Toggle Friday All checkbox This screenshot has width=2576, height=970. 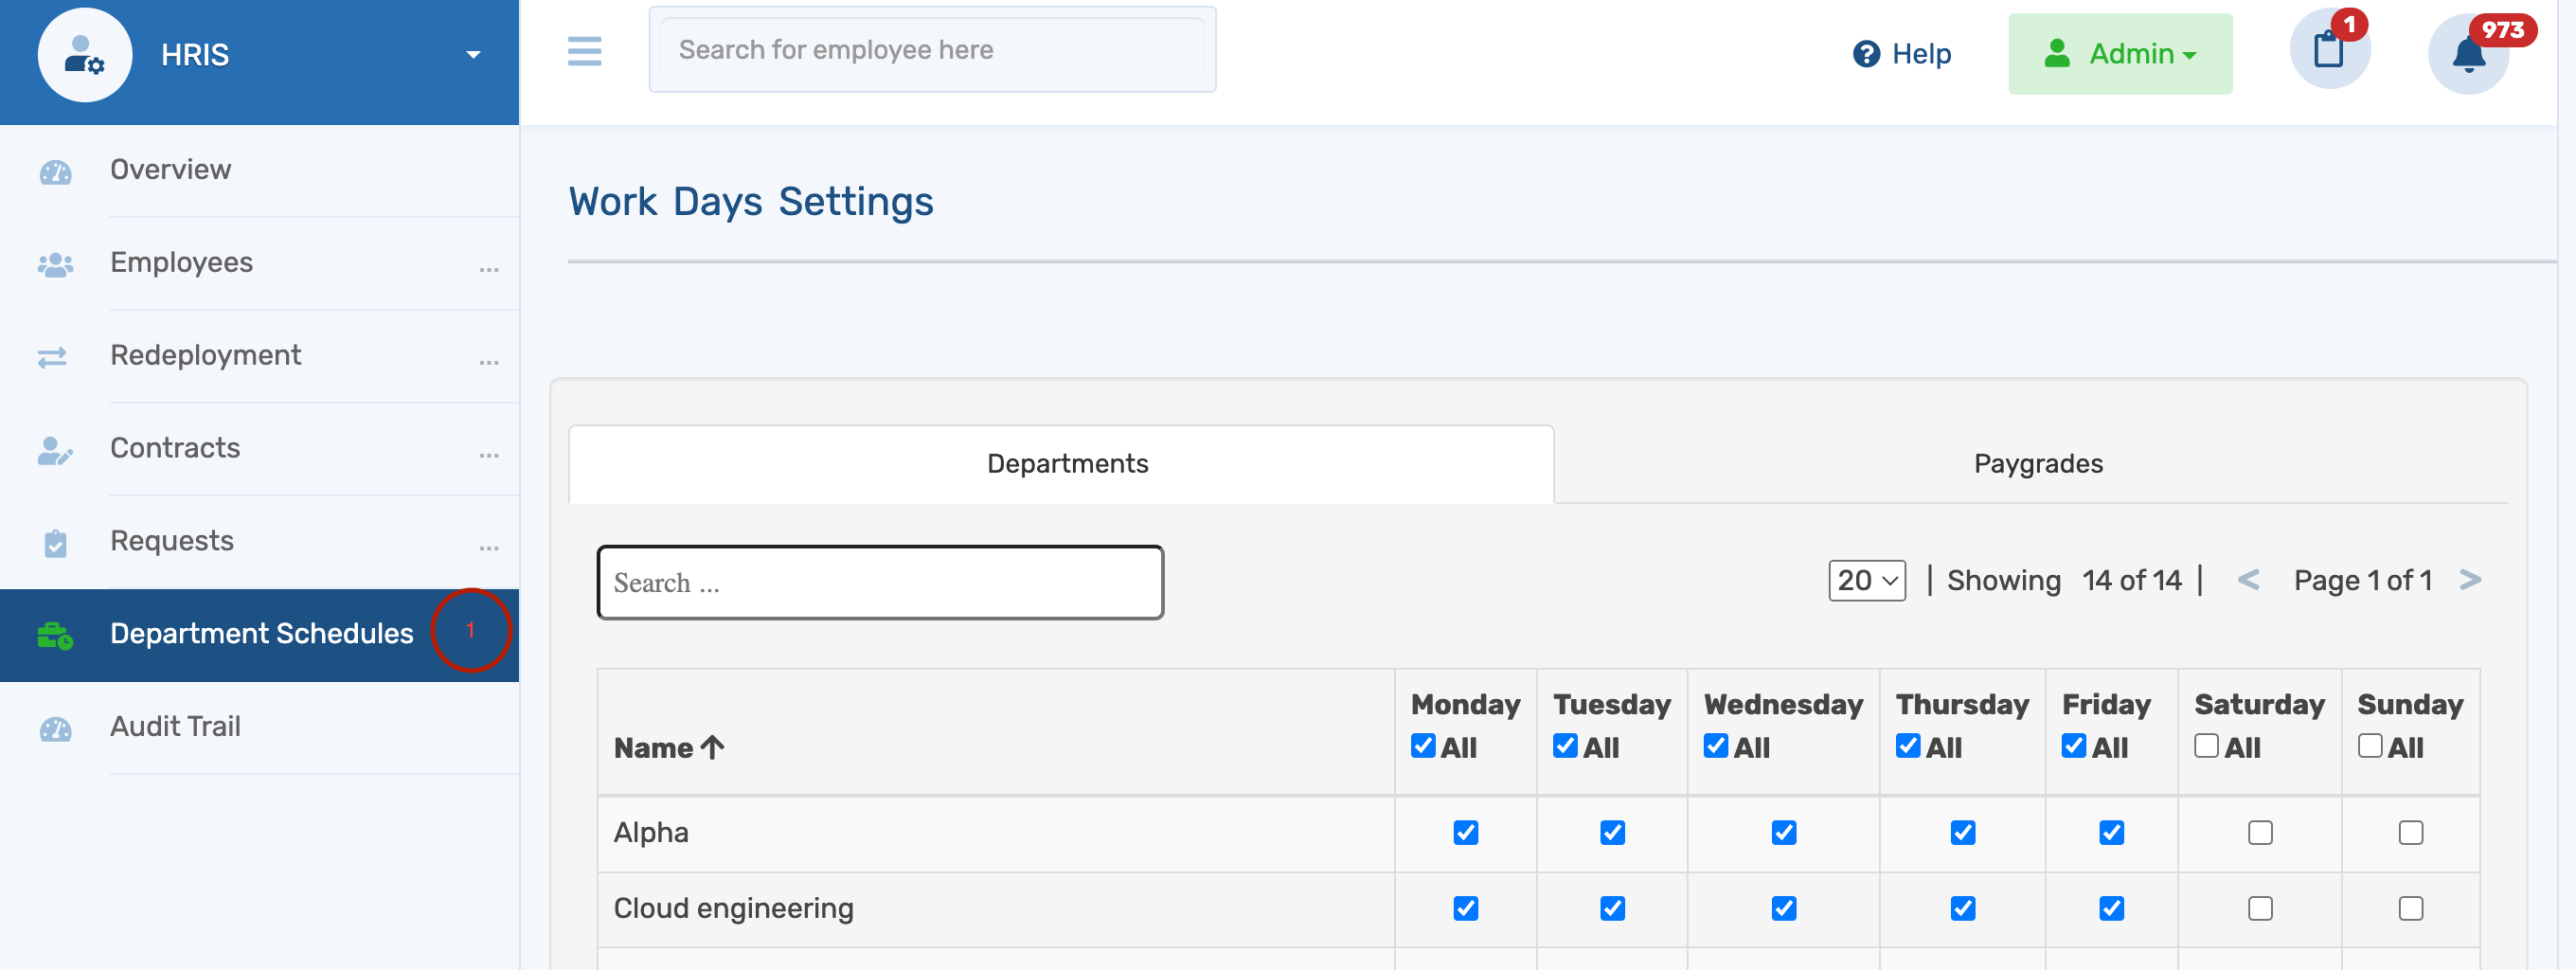(x=2073, y=746)
